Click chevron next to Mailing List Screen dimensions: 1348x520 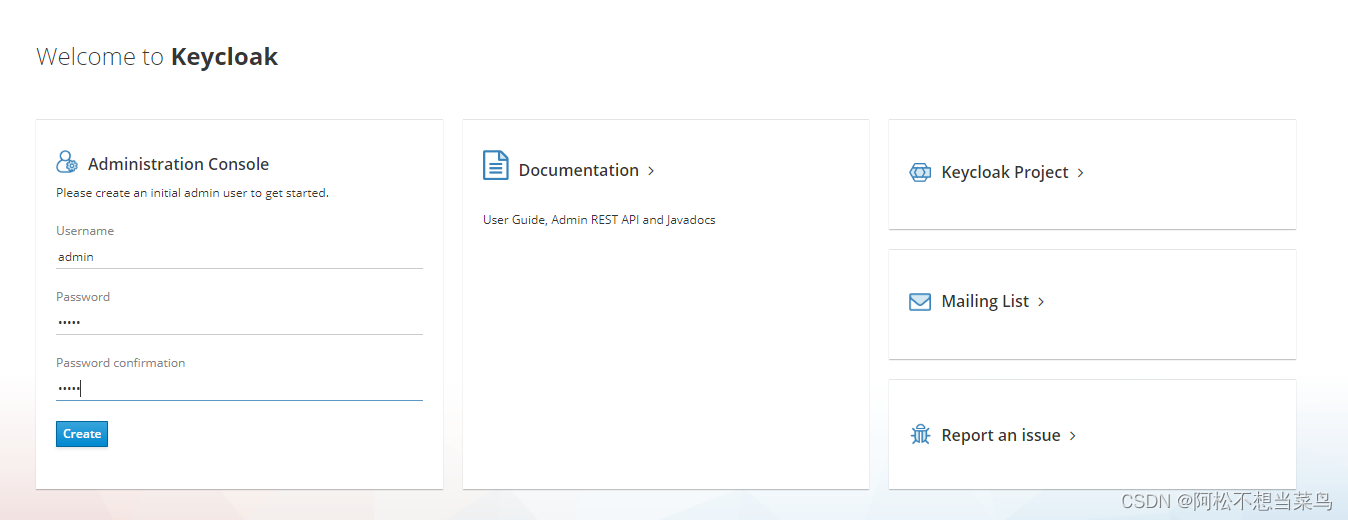tap(1041, 302)
